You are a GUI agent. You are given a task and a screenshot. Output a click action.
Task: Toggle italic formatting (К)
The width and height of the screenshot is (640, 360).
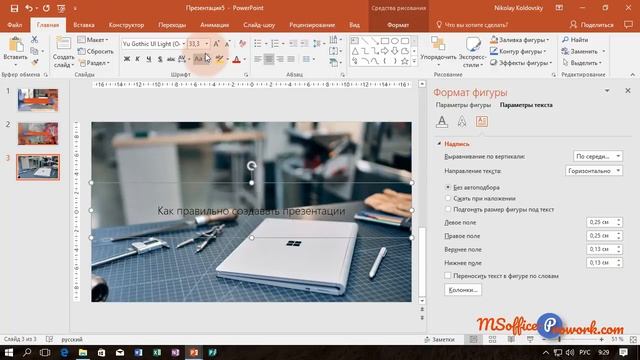click(x=138, y=60)
